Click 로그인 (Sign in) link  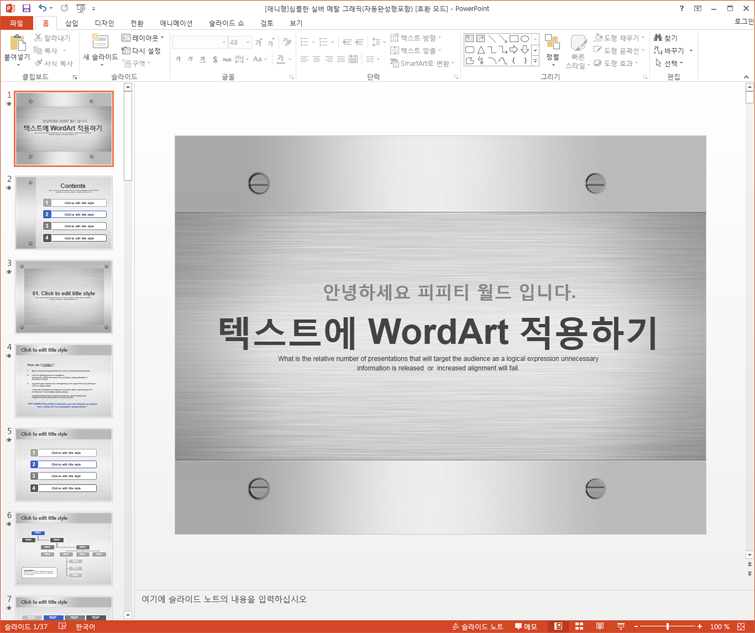point(744,22)
